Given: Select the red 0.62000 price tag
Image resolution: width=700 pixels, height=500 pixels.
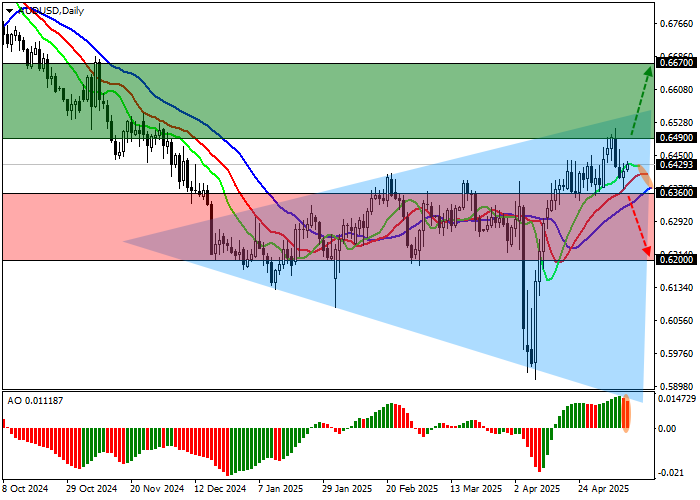Looking at the screenshot, I should pyautogui.click(x=675, y=259).
